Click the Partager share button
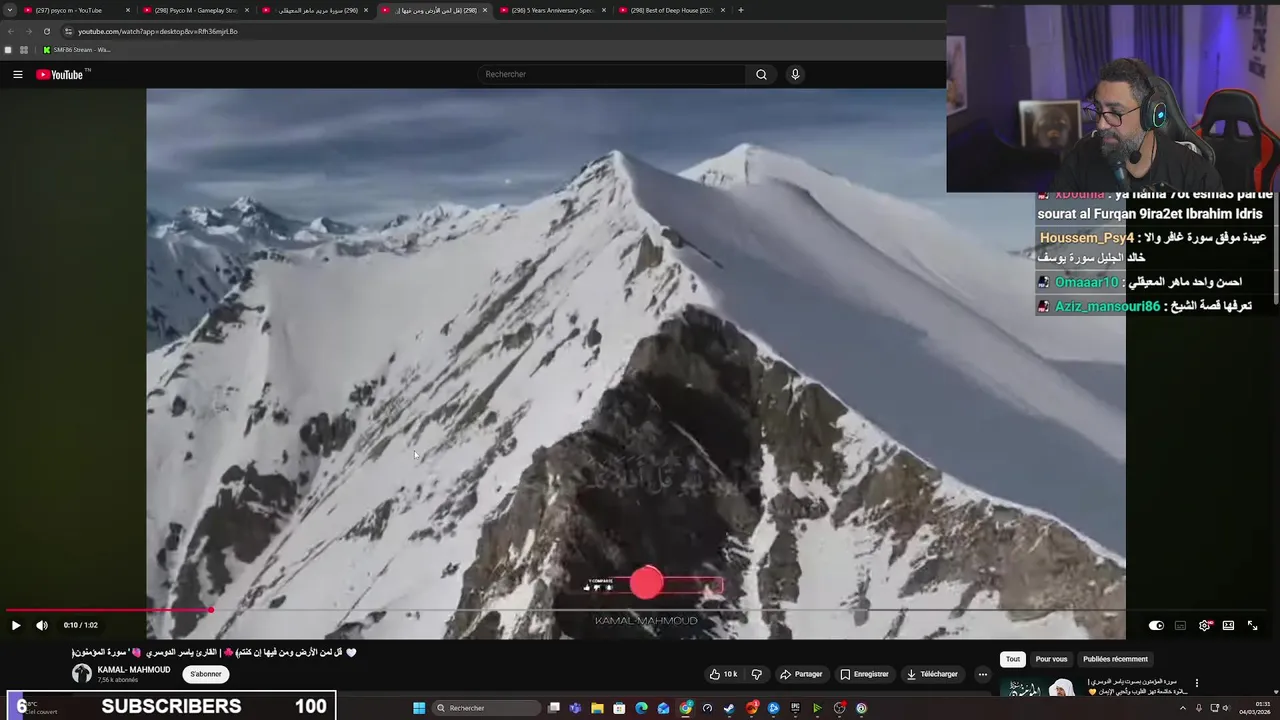The height and width of the screenshot is (720, 1280). 801,674
